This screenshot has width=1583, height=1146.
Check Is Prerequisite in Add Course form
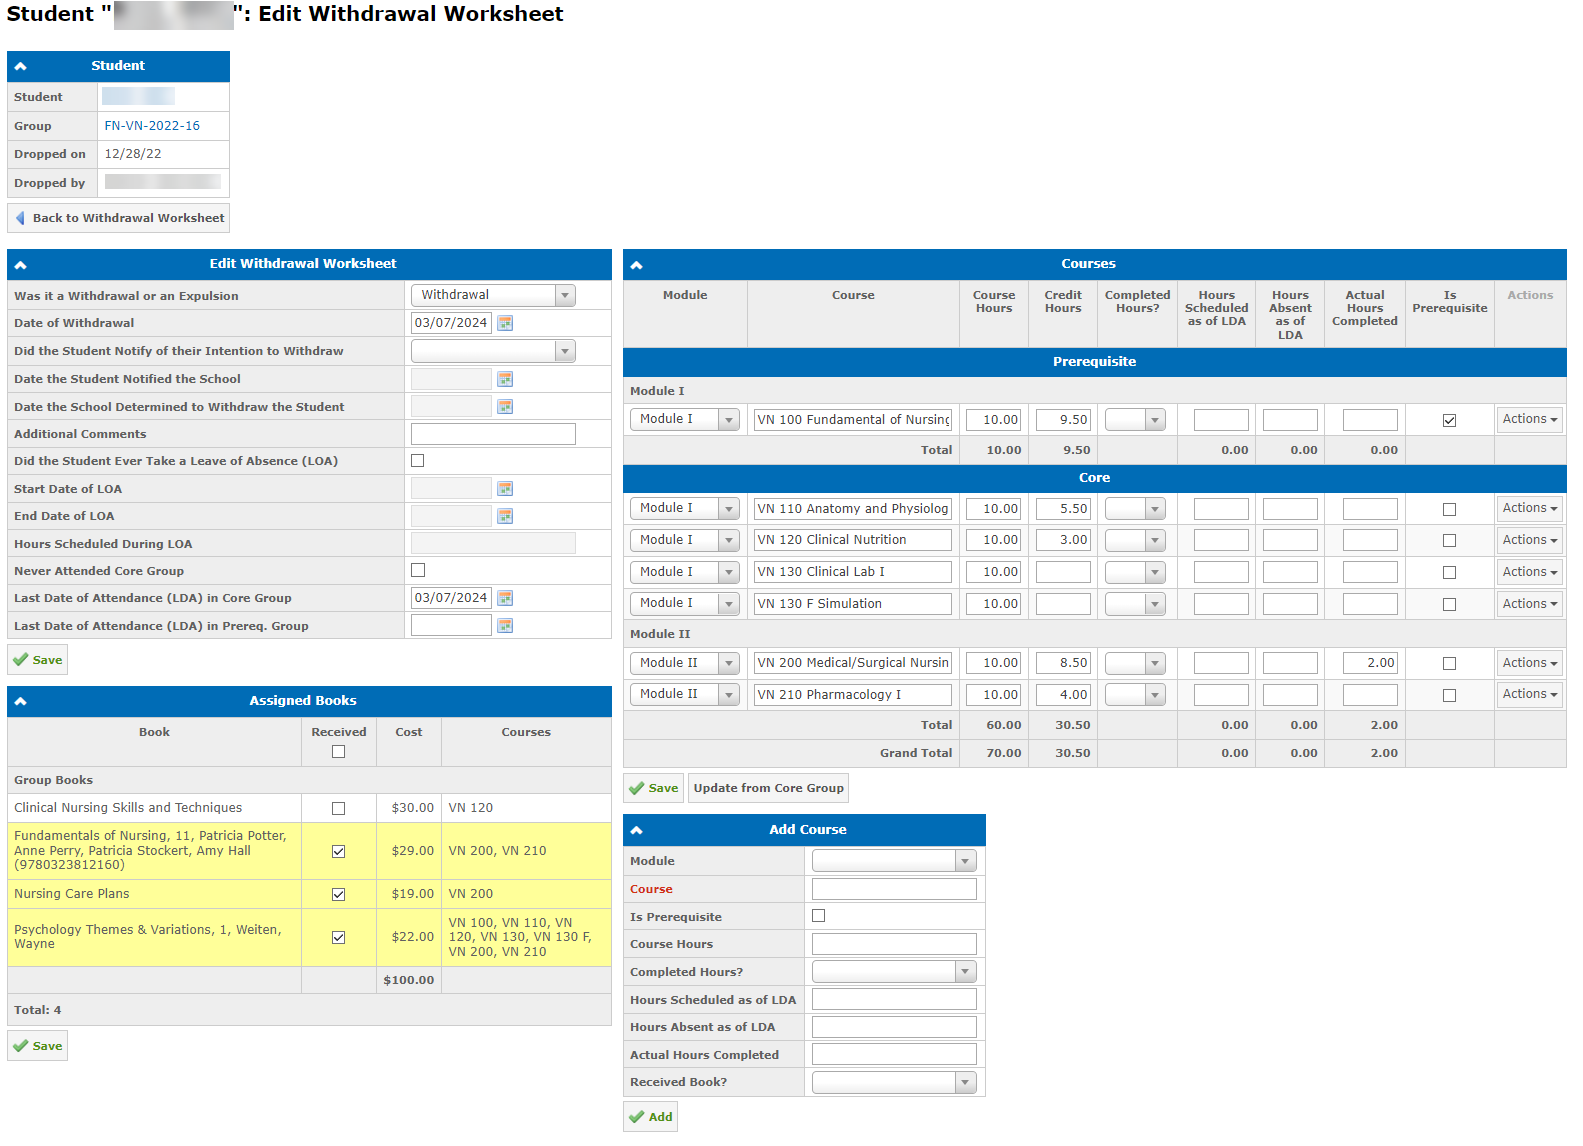point(819,916)
